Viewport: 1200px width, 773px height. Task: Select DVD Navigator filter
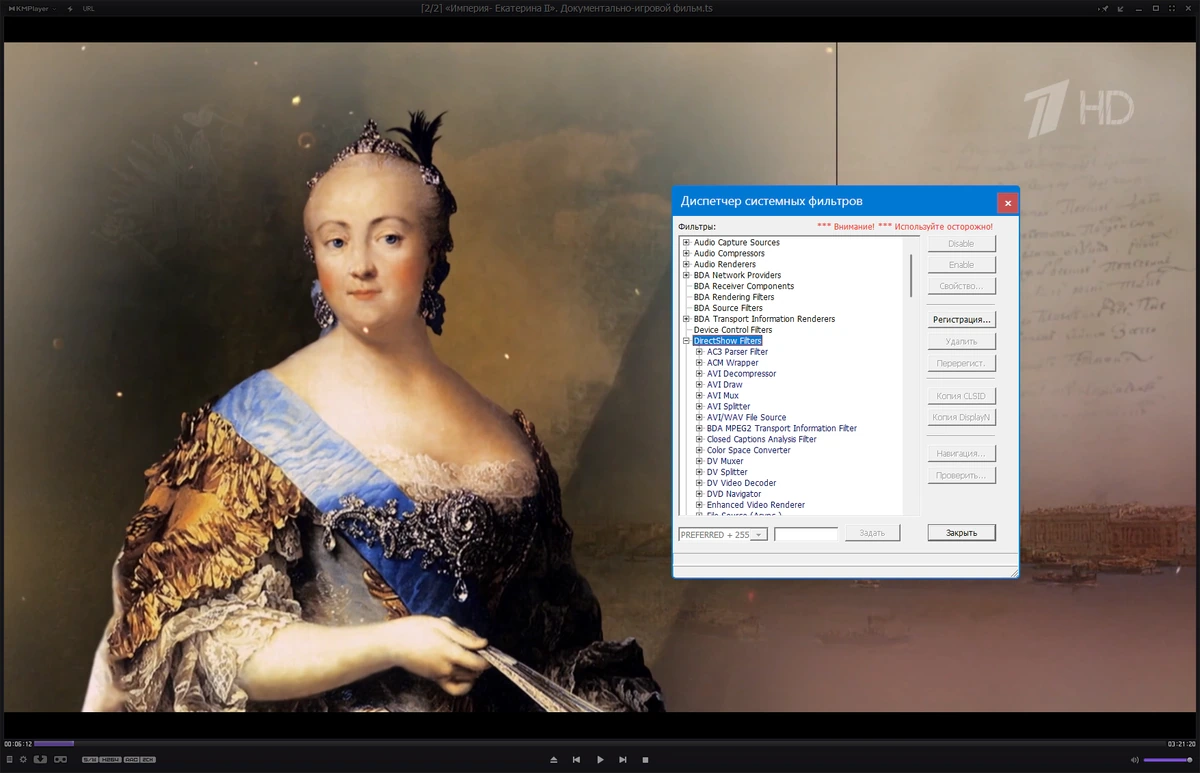[x=734, y=495]
